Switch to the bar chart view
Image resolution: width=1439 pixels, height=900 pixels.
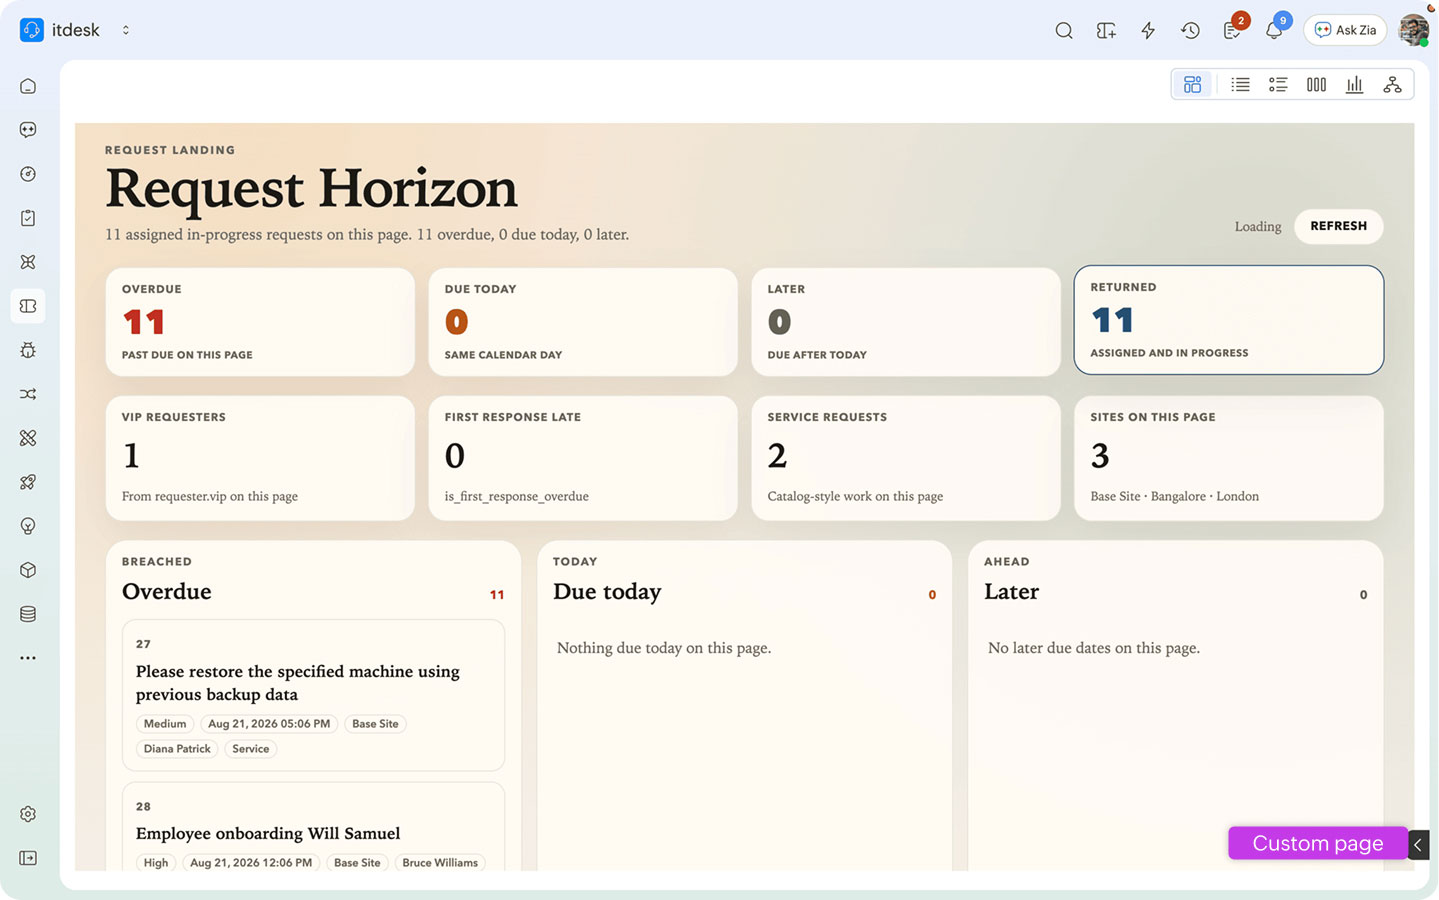[x=1354, y=85]
